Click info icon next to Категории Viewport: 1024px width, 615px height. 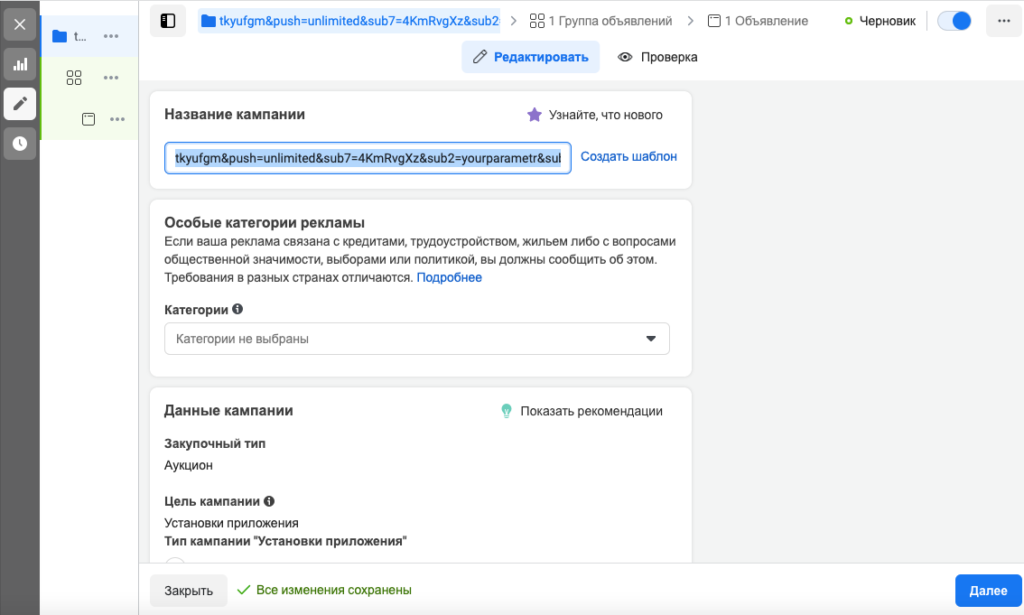(238, 309)
